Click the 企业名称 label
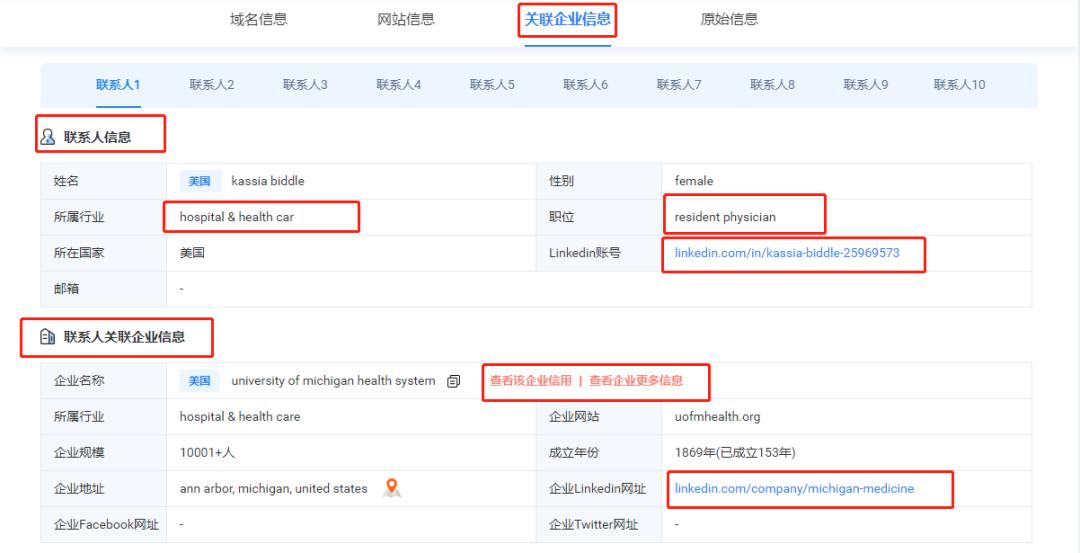The image size is (1080, 553). click(x=79, y=381)
